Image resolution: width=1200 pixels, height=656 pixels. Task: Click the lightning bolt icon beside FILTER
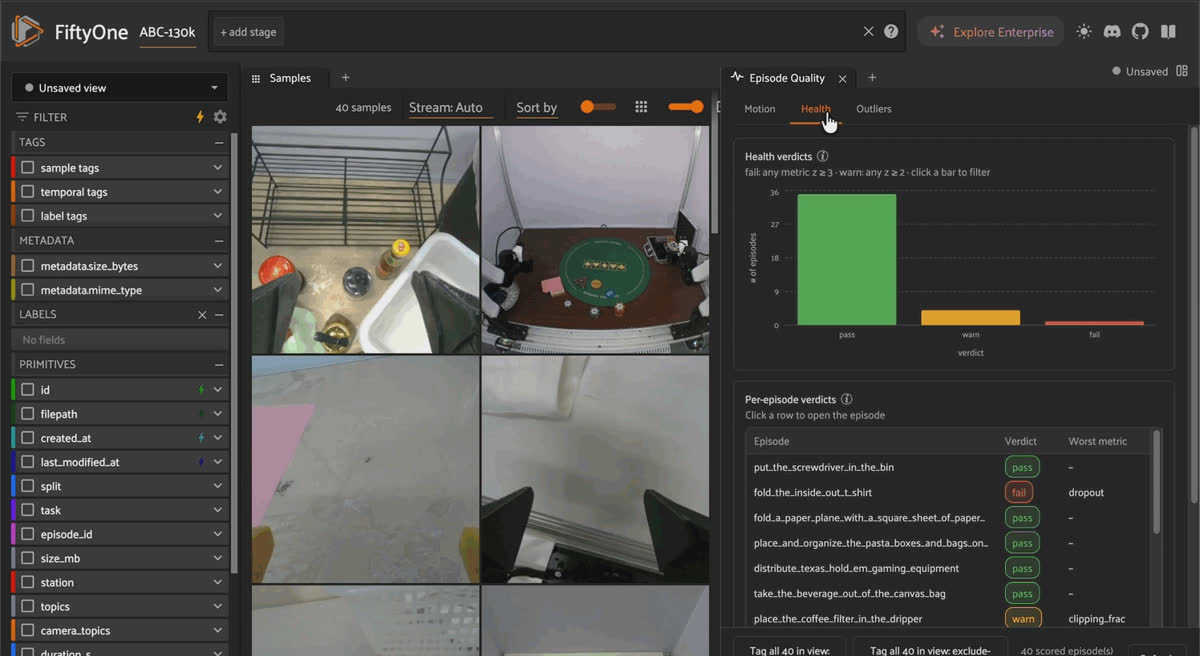[x=200, y=117]
